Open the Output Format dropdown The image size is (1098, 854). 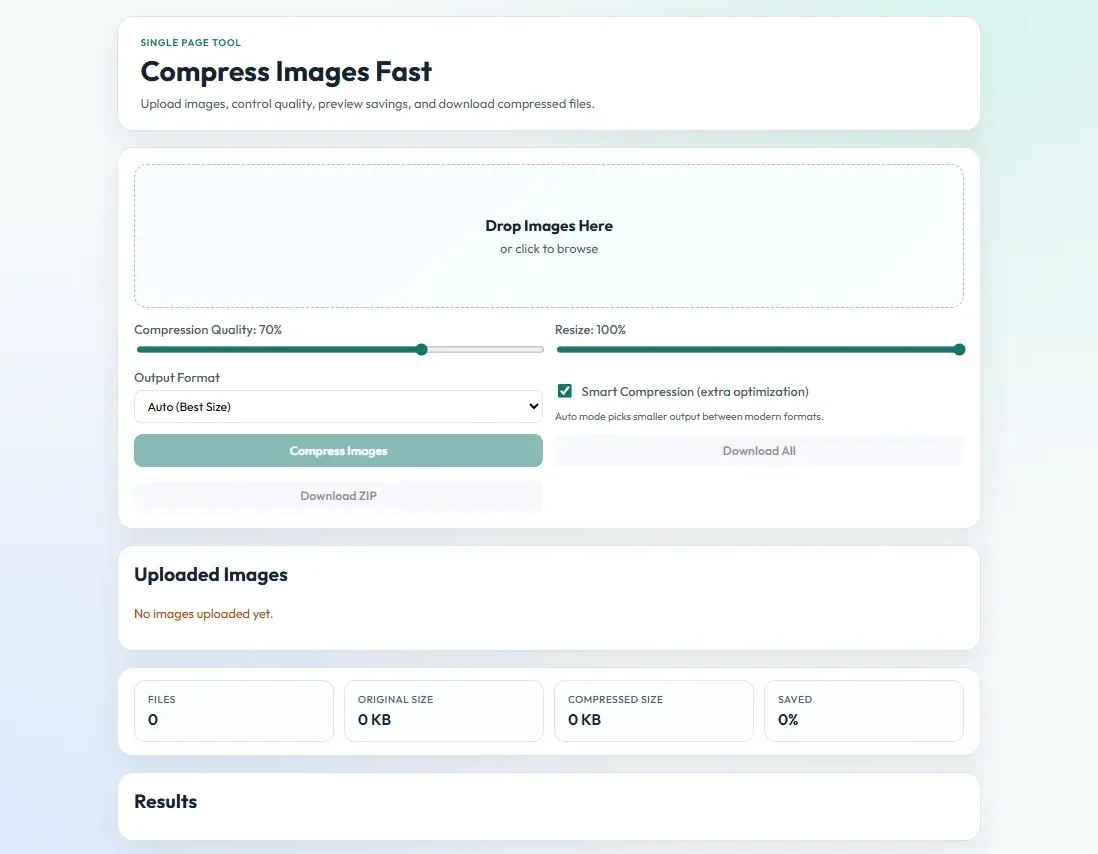[338, 407]
